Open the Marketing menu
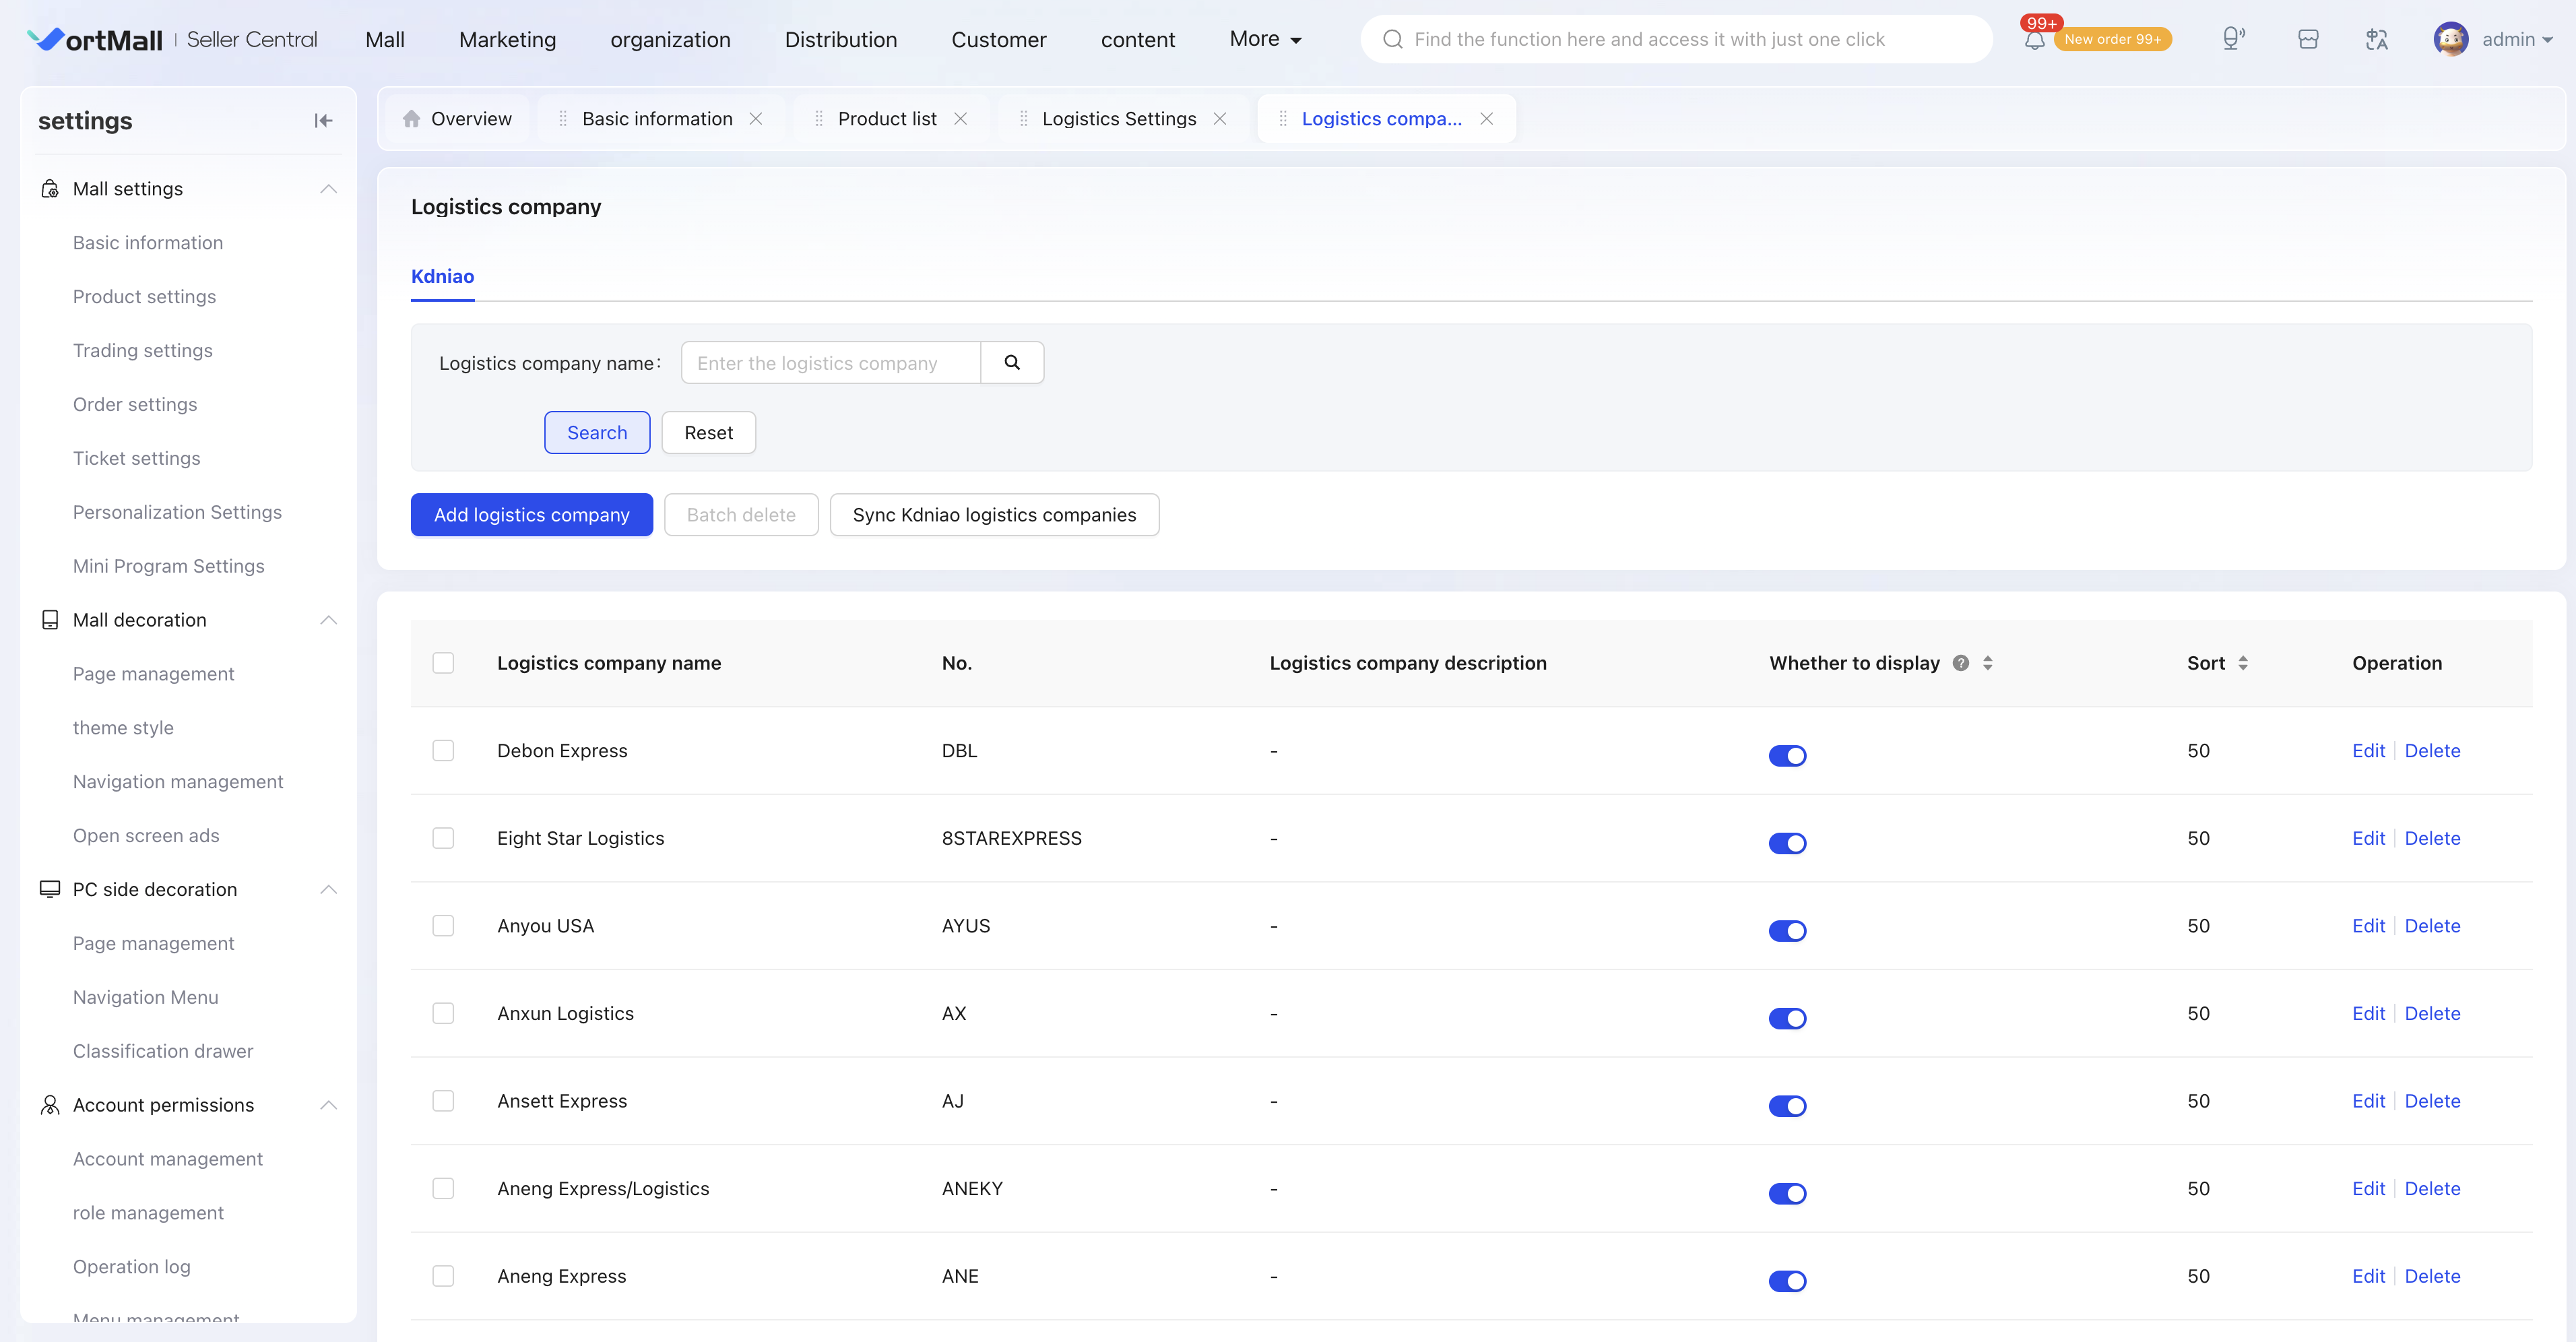Viewport: 2576px width, 1342px height. click(507, 40)
